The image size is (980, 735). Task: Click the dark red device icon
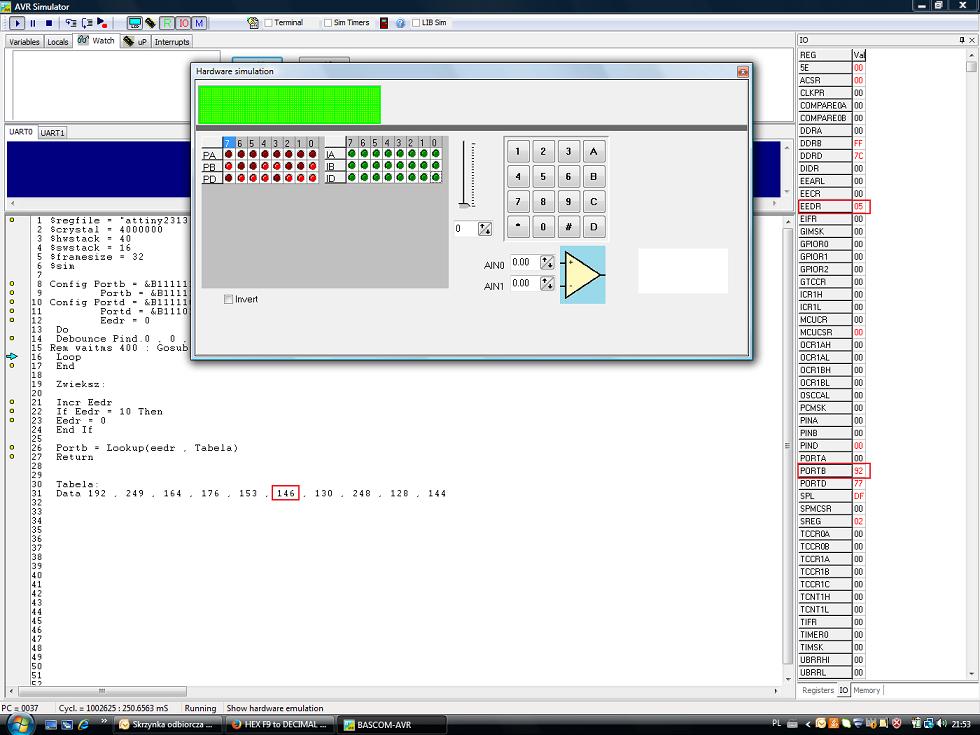[x=384, y=23]
